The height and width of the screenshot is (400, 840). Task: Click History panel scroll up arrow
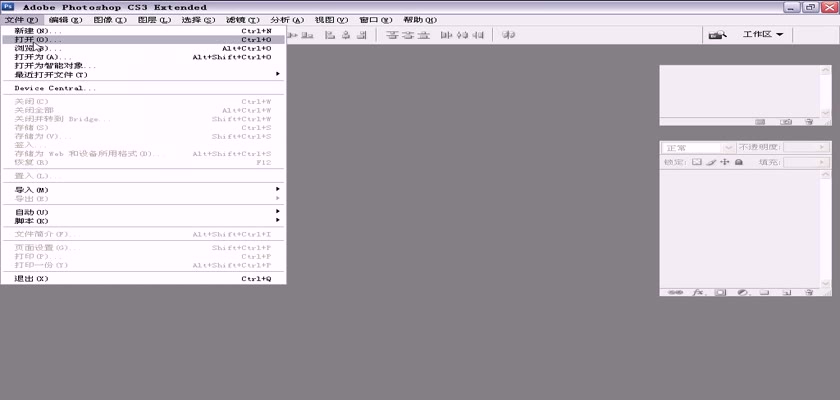pos(825,70)
